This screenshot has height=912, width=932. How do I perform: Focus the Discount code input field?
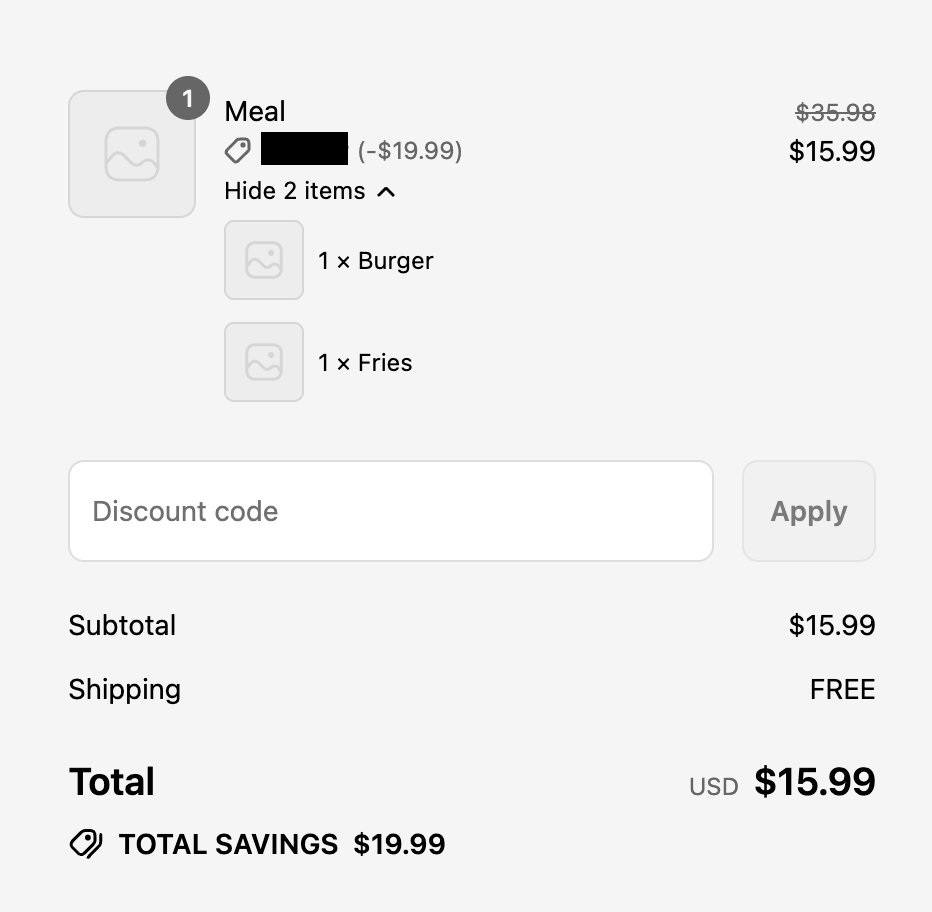[390, 511]
